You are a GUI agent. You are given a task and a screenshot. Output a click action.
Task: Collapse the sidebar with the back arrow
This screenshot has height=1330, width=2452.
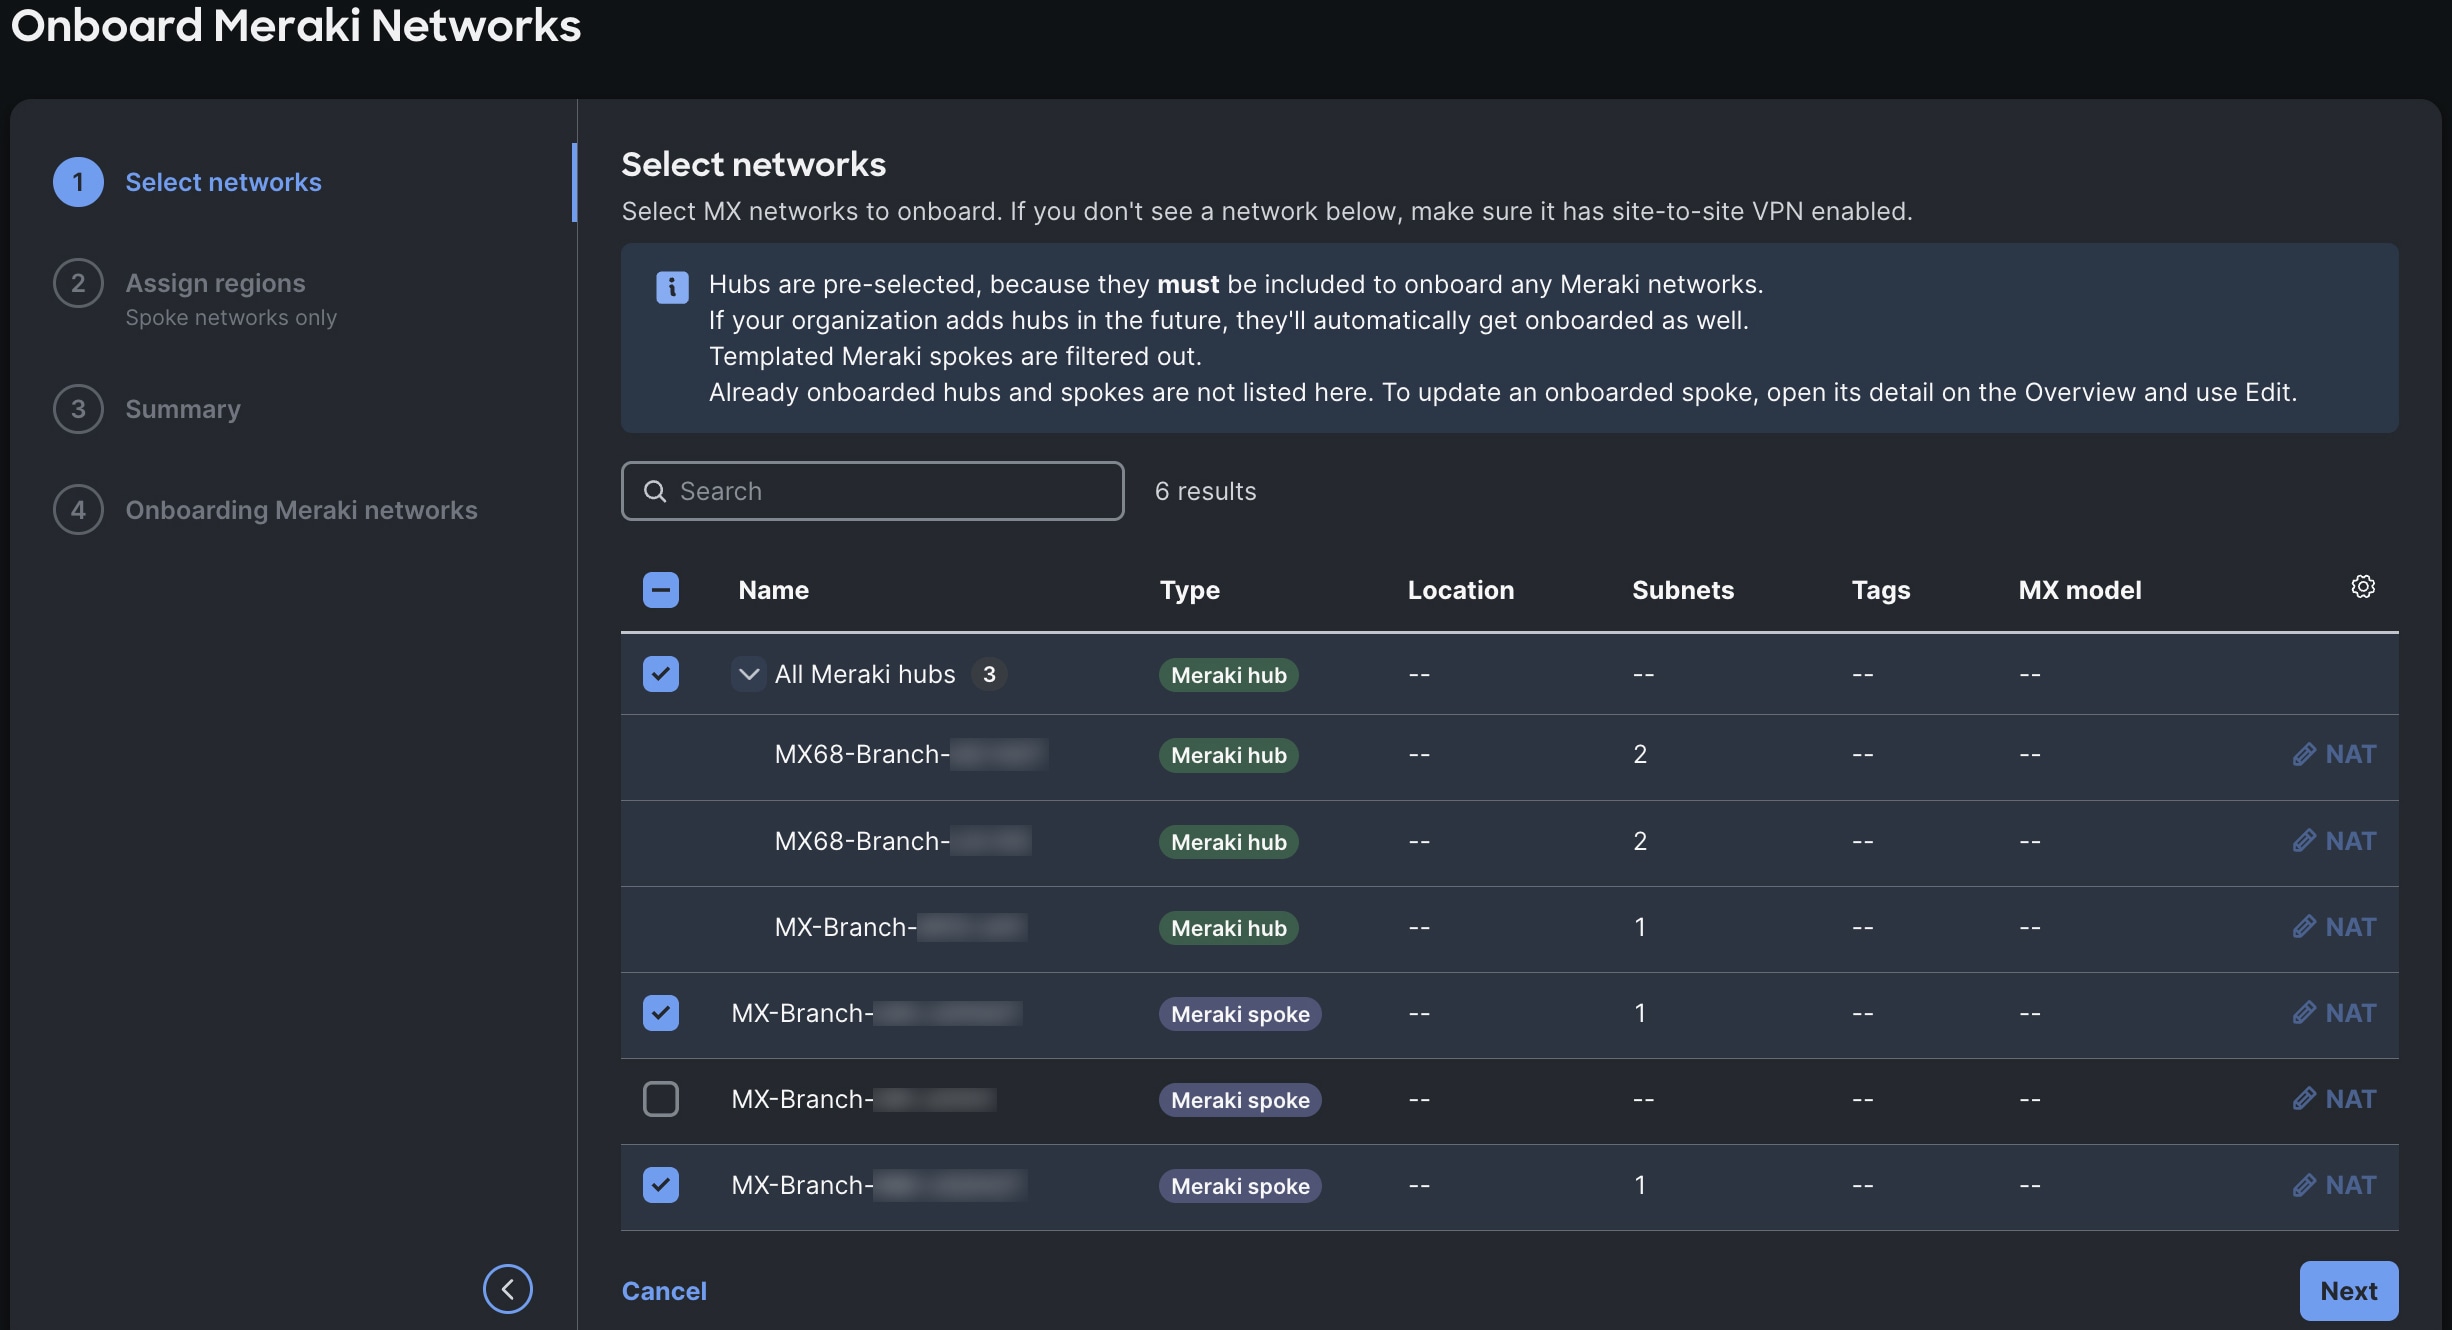(507, 1289)
